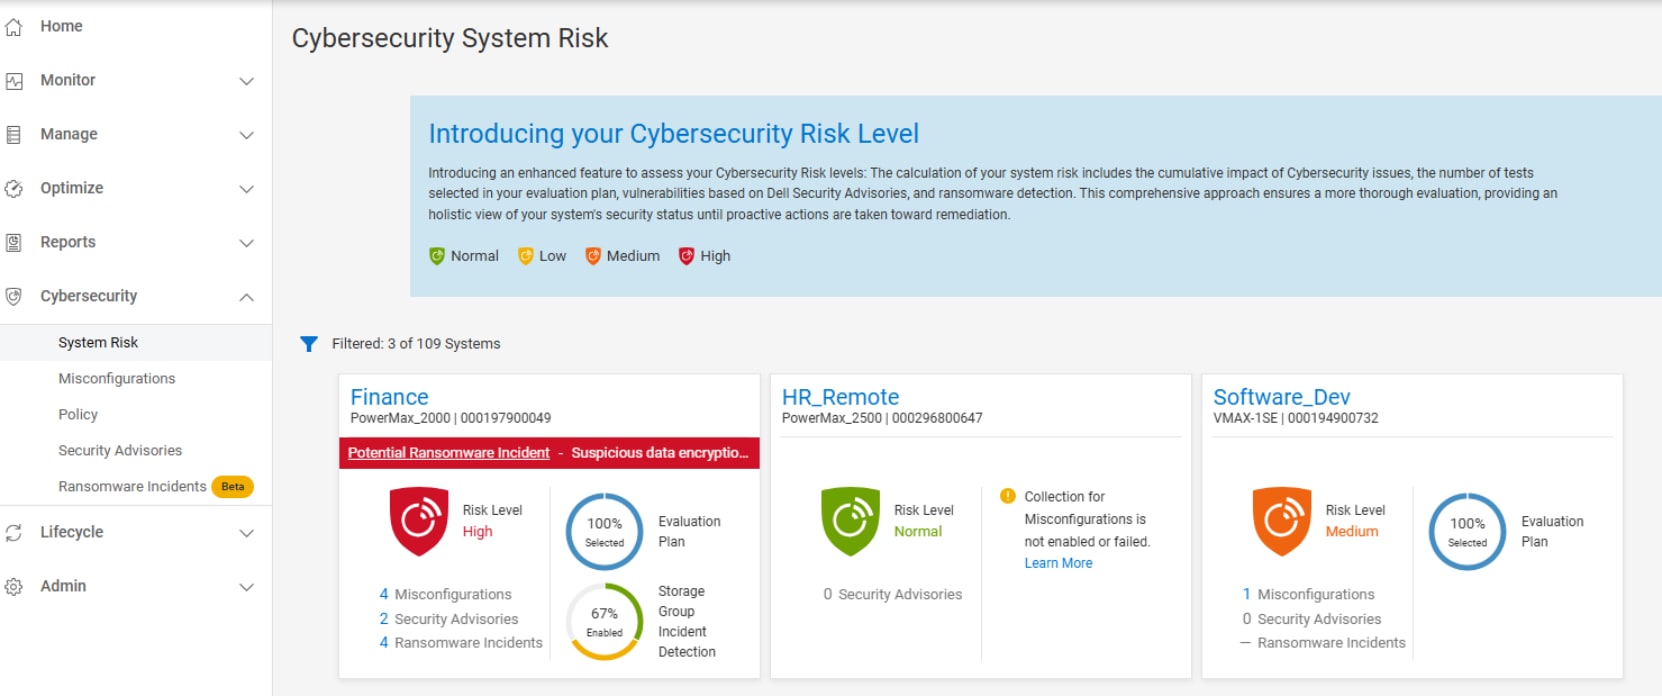Image resolution: width=1662 pixels, height=696 pixels.
Task: Click the Learn More link on HR_Remote
Action: (1058, 563)
